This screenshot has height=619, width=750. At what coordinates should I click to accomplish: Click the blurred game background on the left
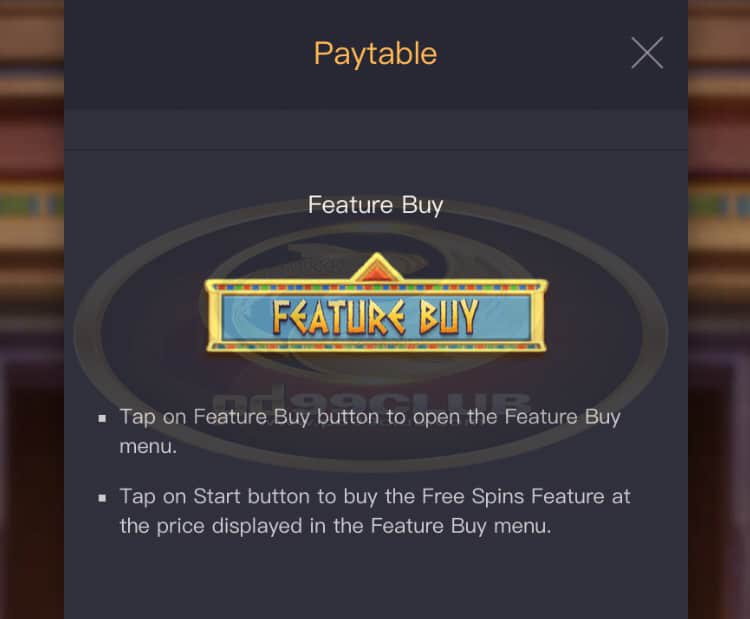click(x=32, y=310)
